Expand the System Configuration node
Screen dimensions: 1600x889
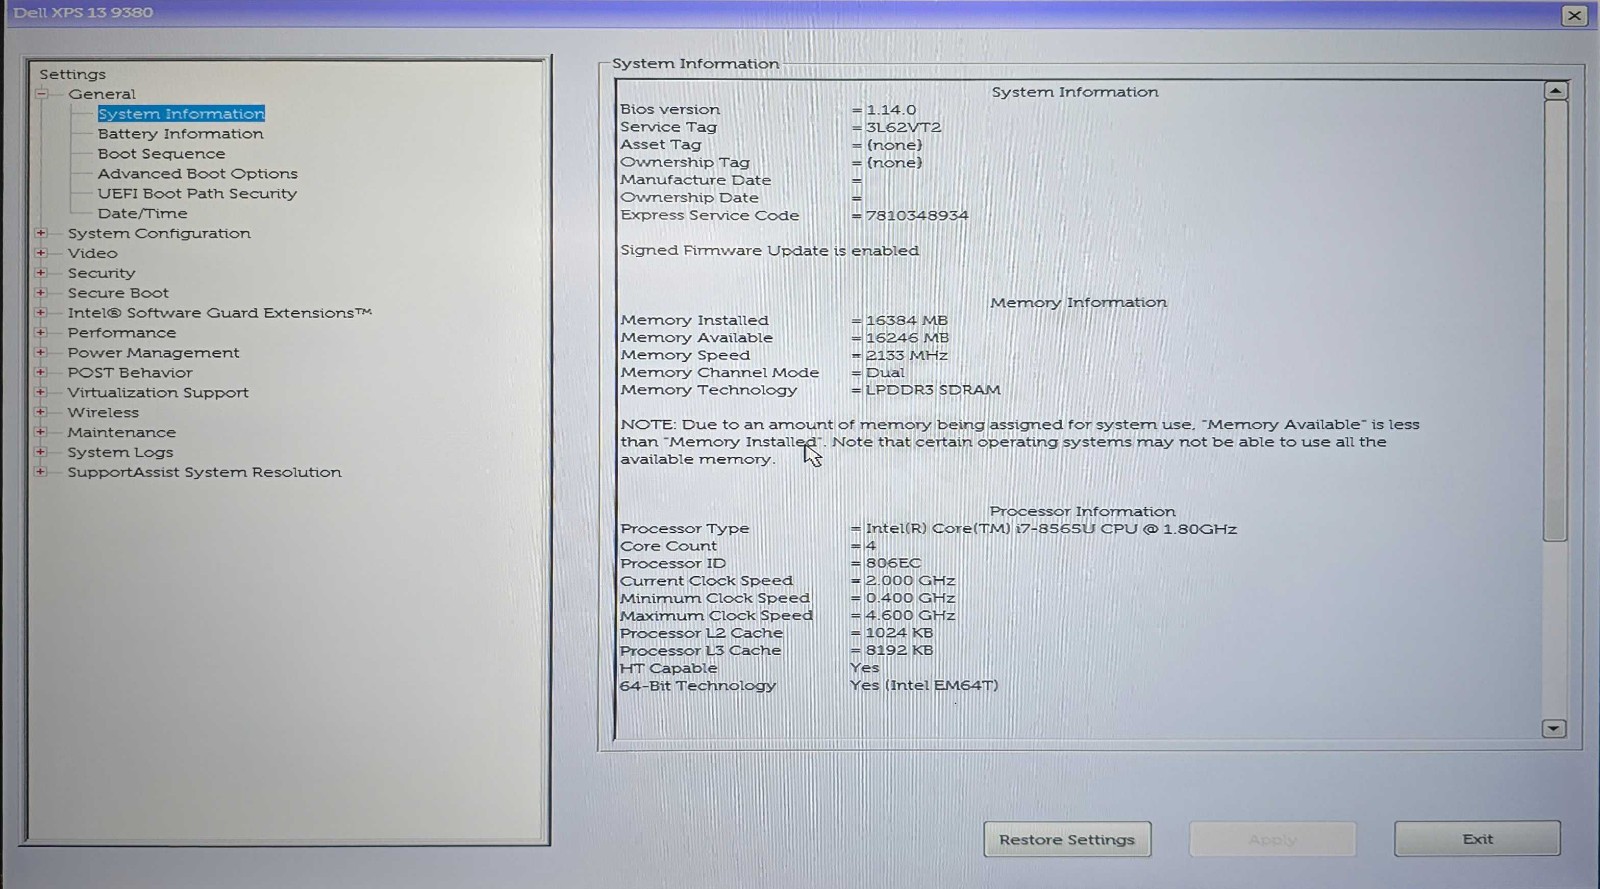(x=41, y=233)
